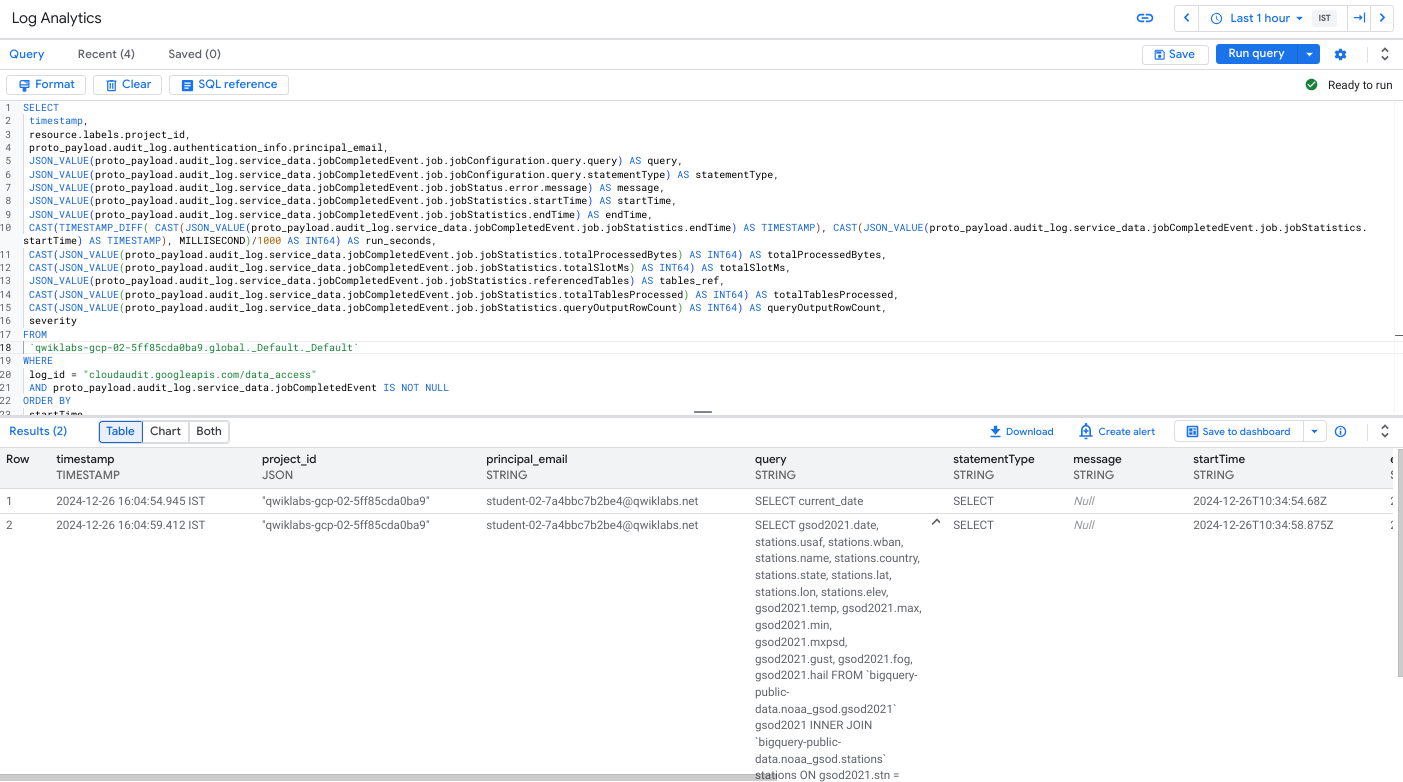1403x782 pixels.
Task: Switch results to Chart view
Action: pos(166,431)
